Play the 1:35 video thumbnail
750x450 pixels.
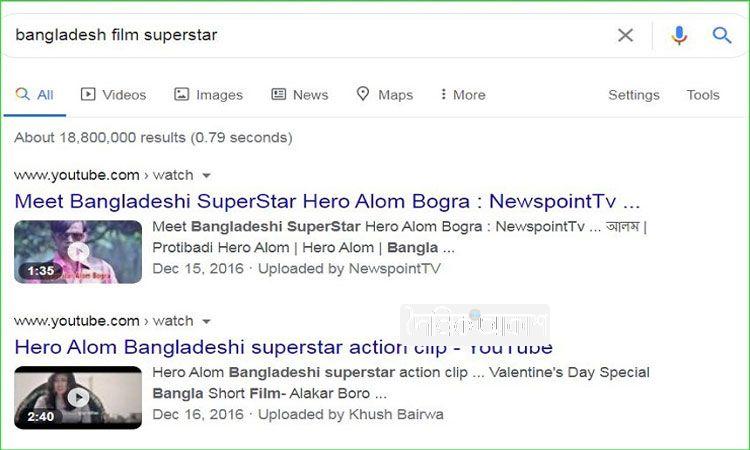tap(78, 252)
